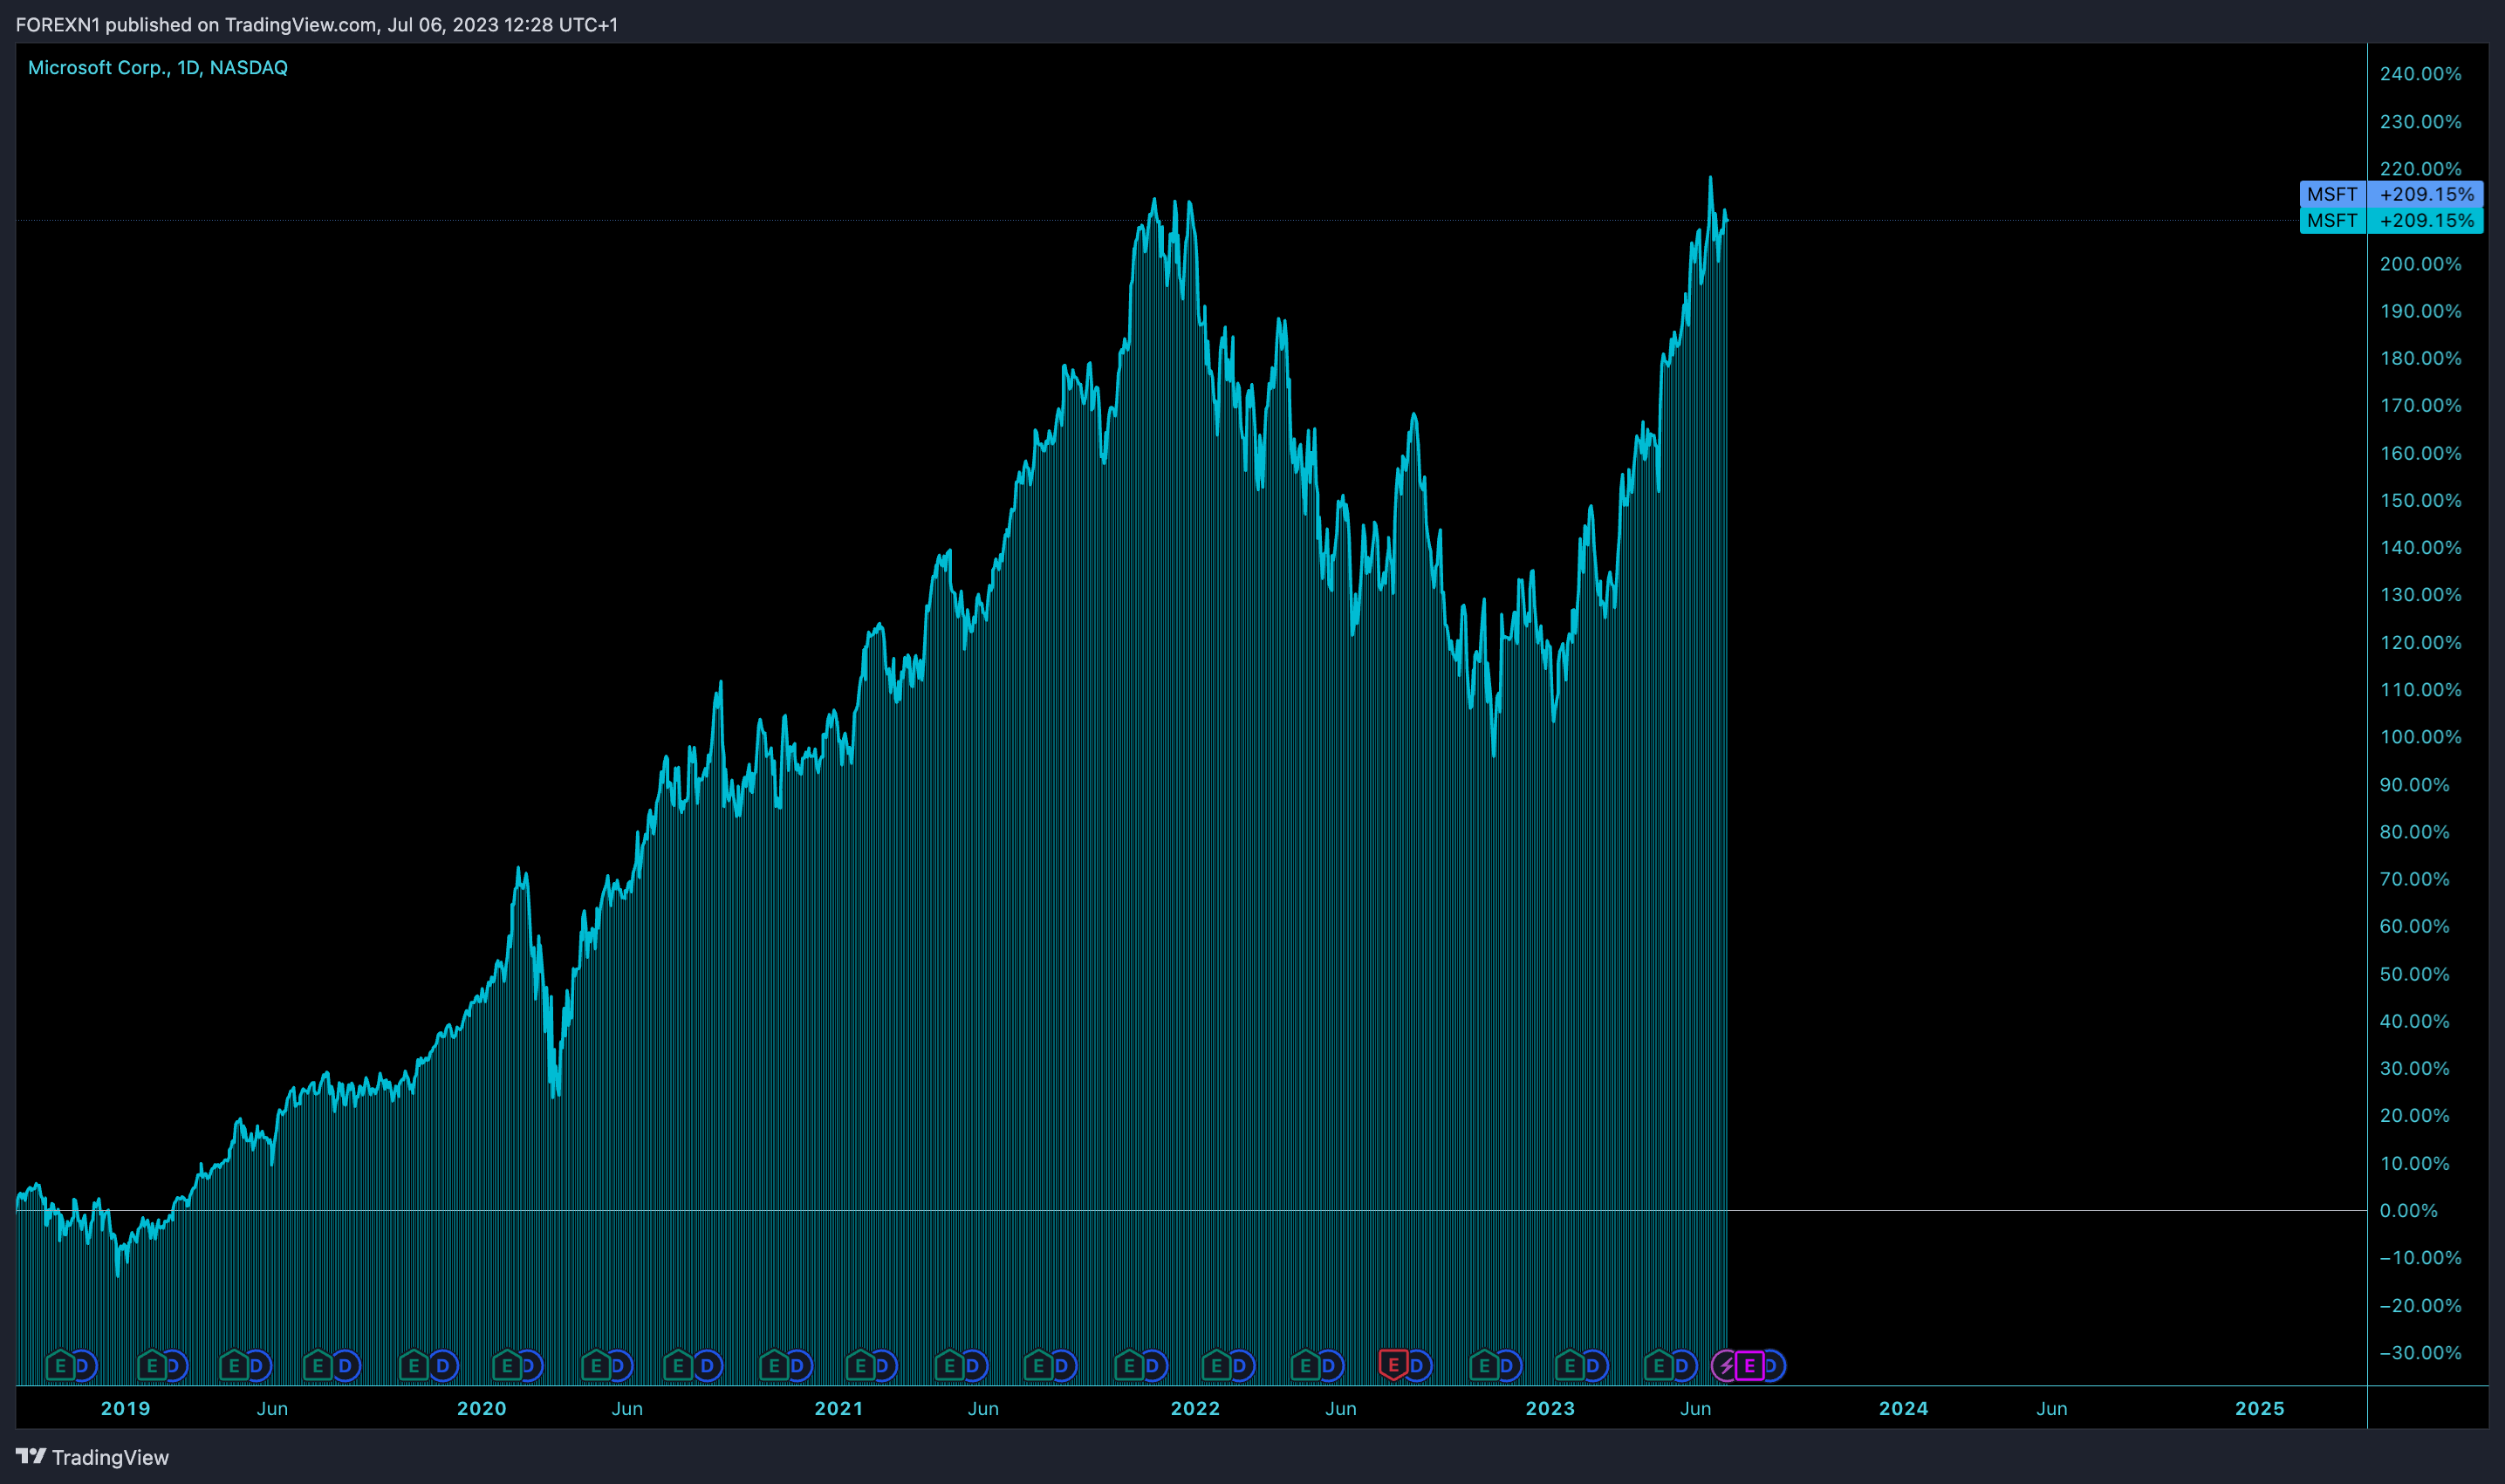Click the green E marker right after 2019 label
2505x1484 pixels.
(x=151, y=1365)
